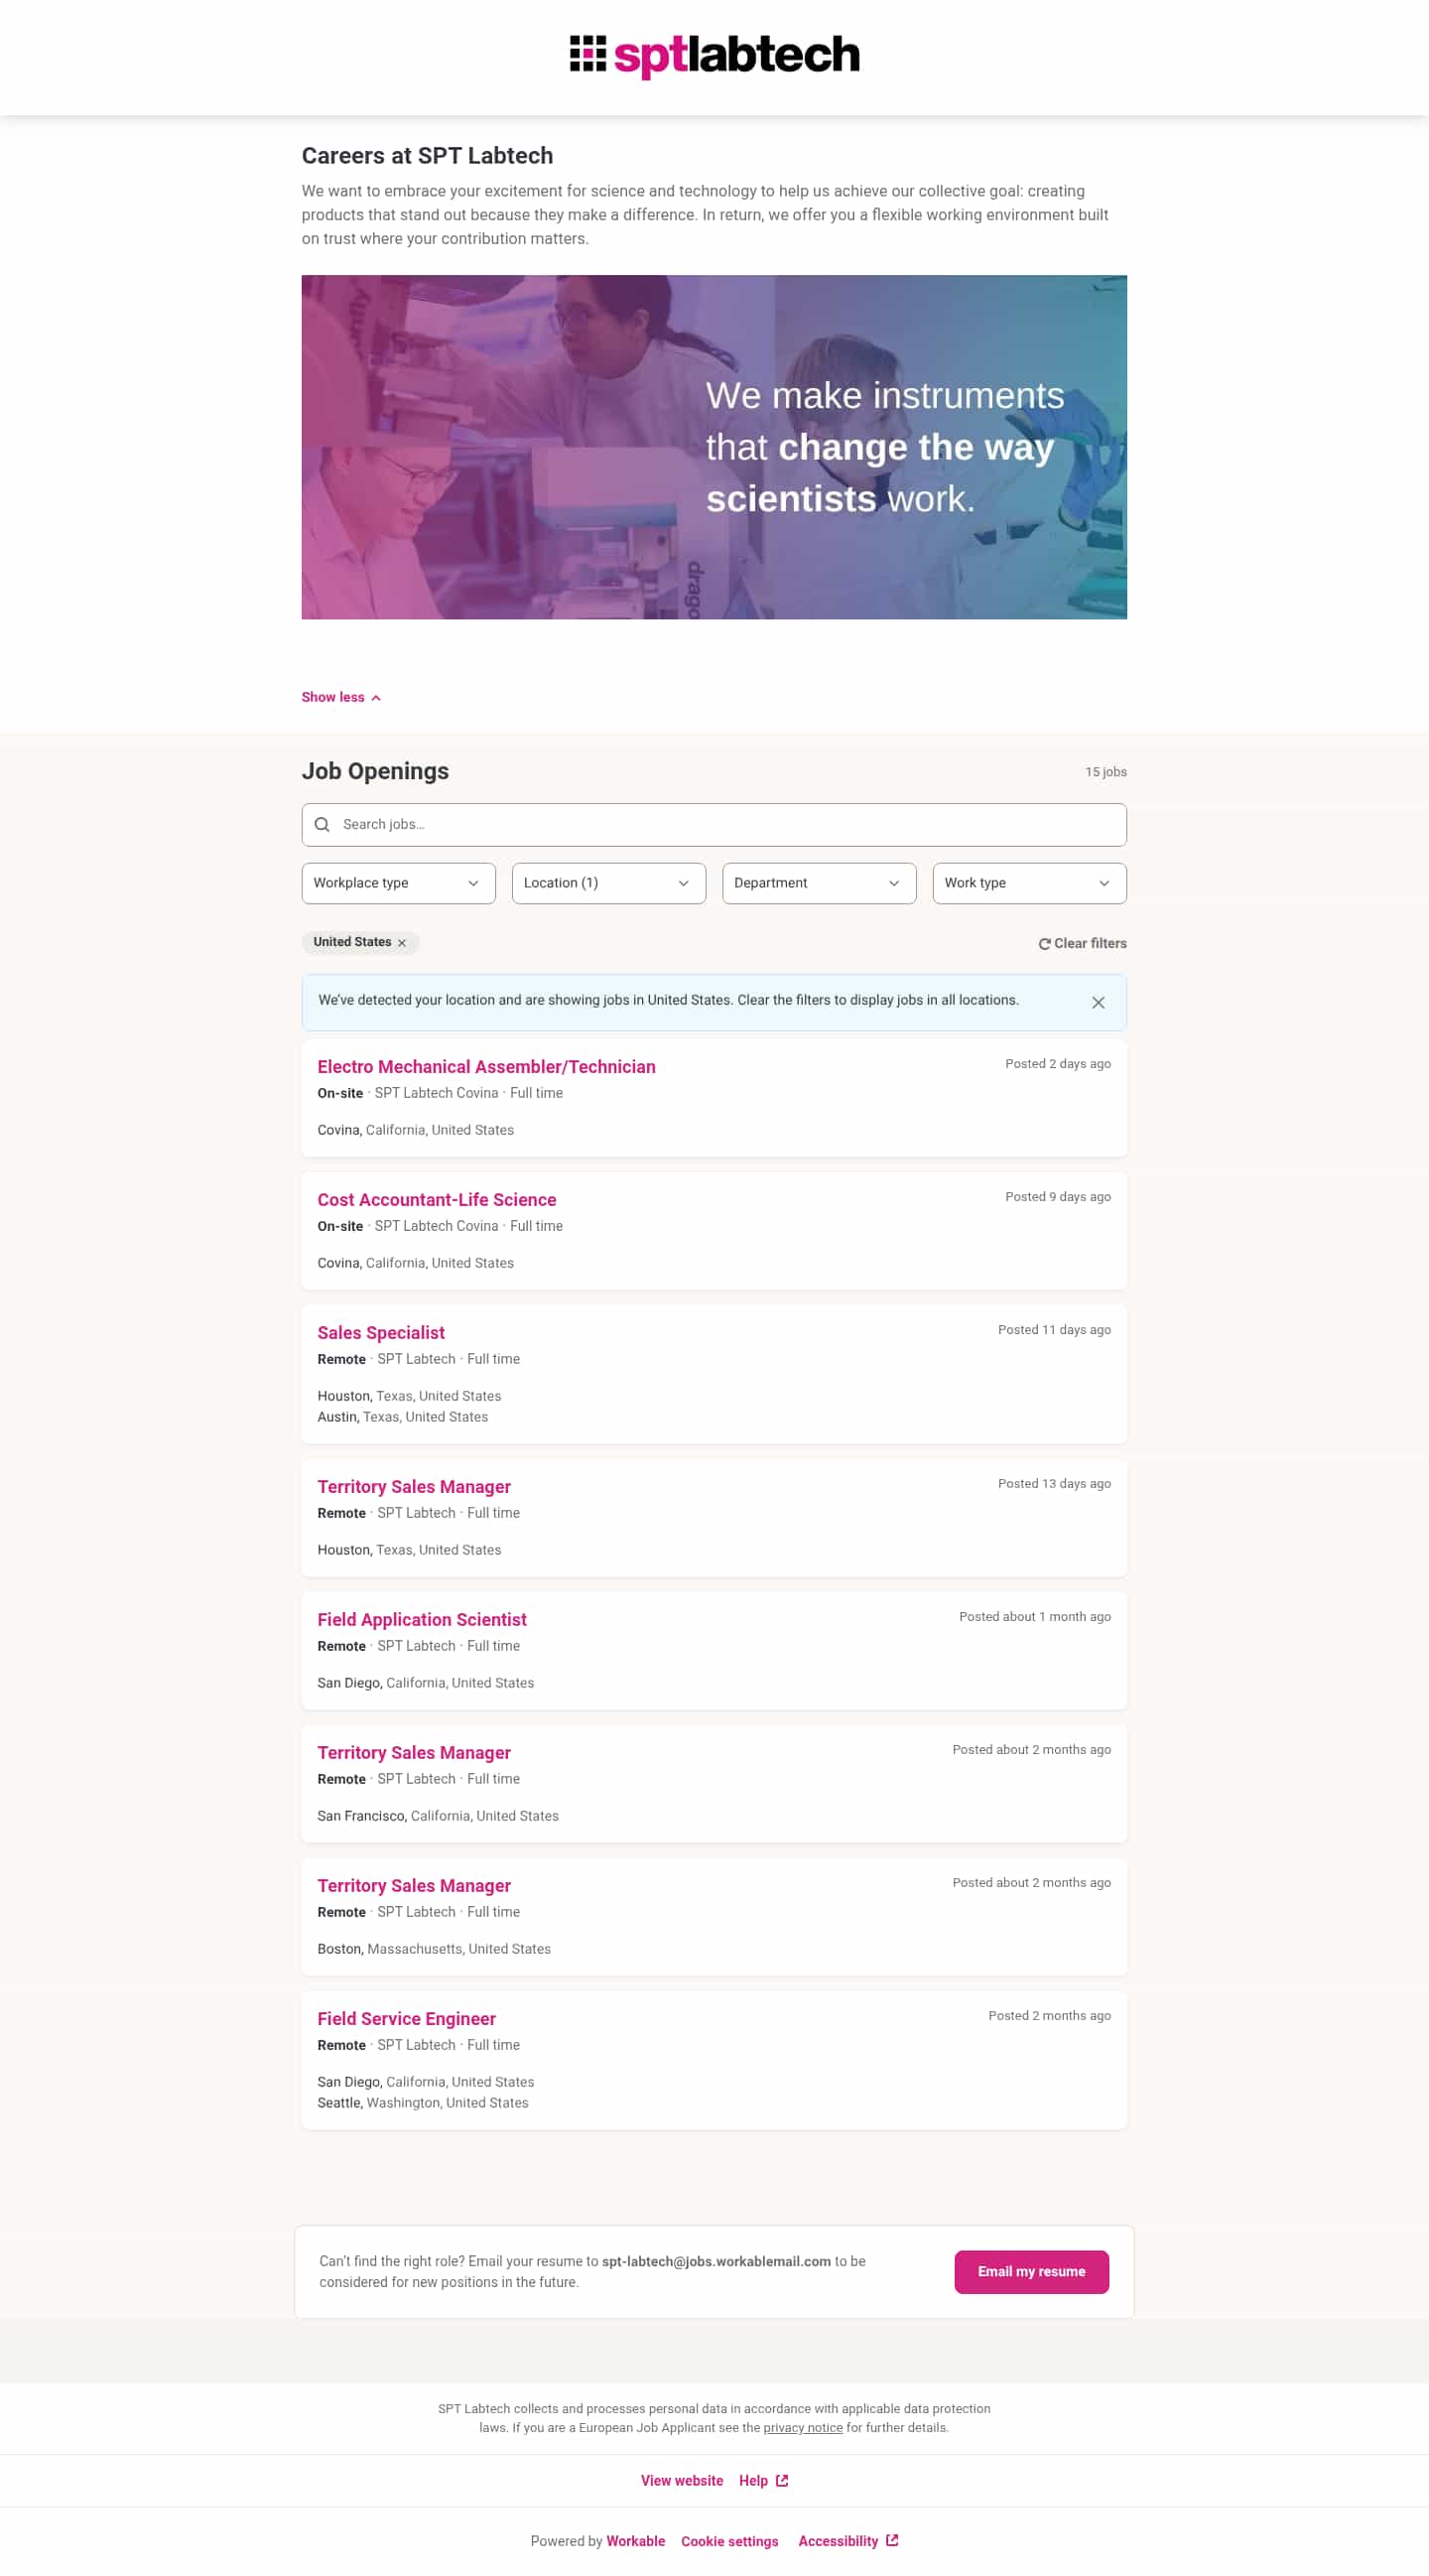Click the Email my resume button

pos(1031,2272)
